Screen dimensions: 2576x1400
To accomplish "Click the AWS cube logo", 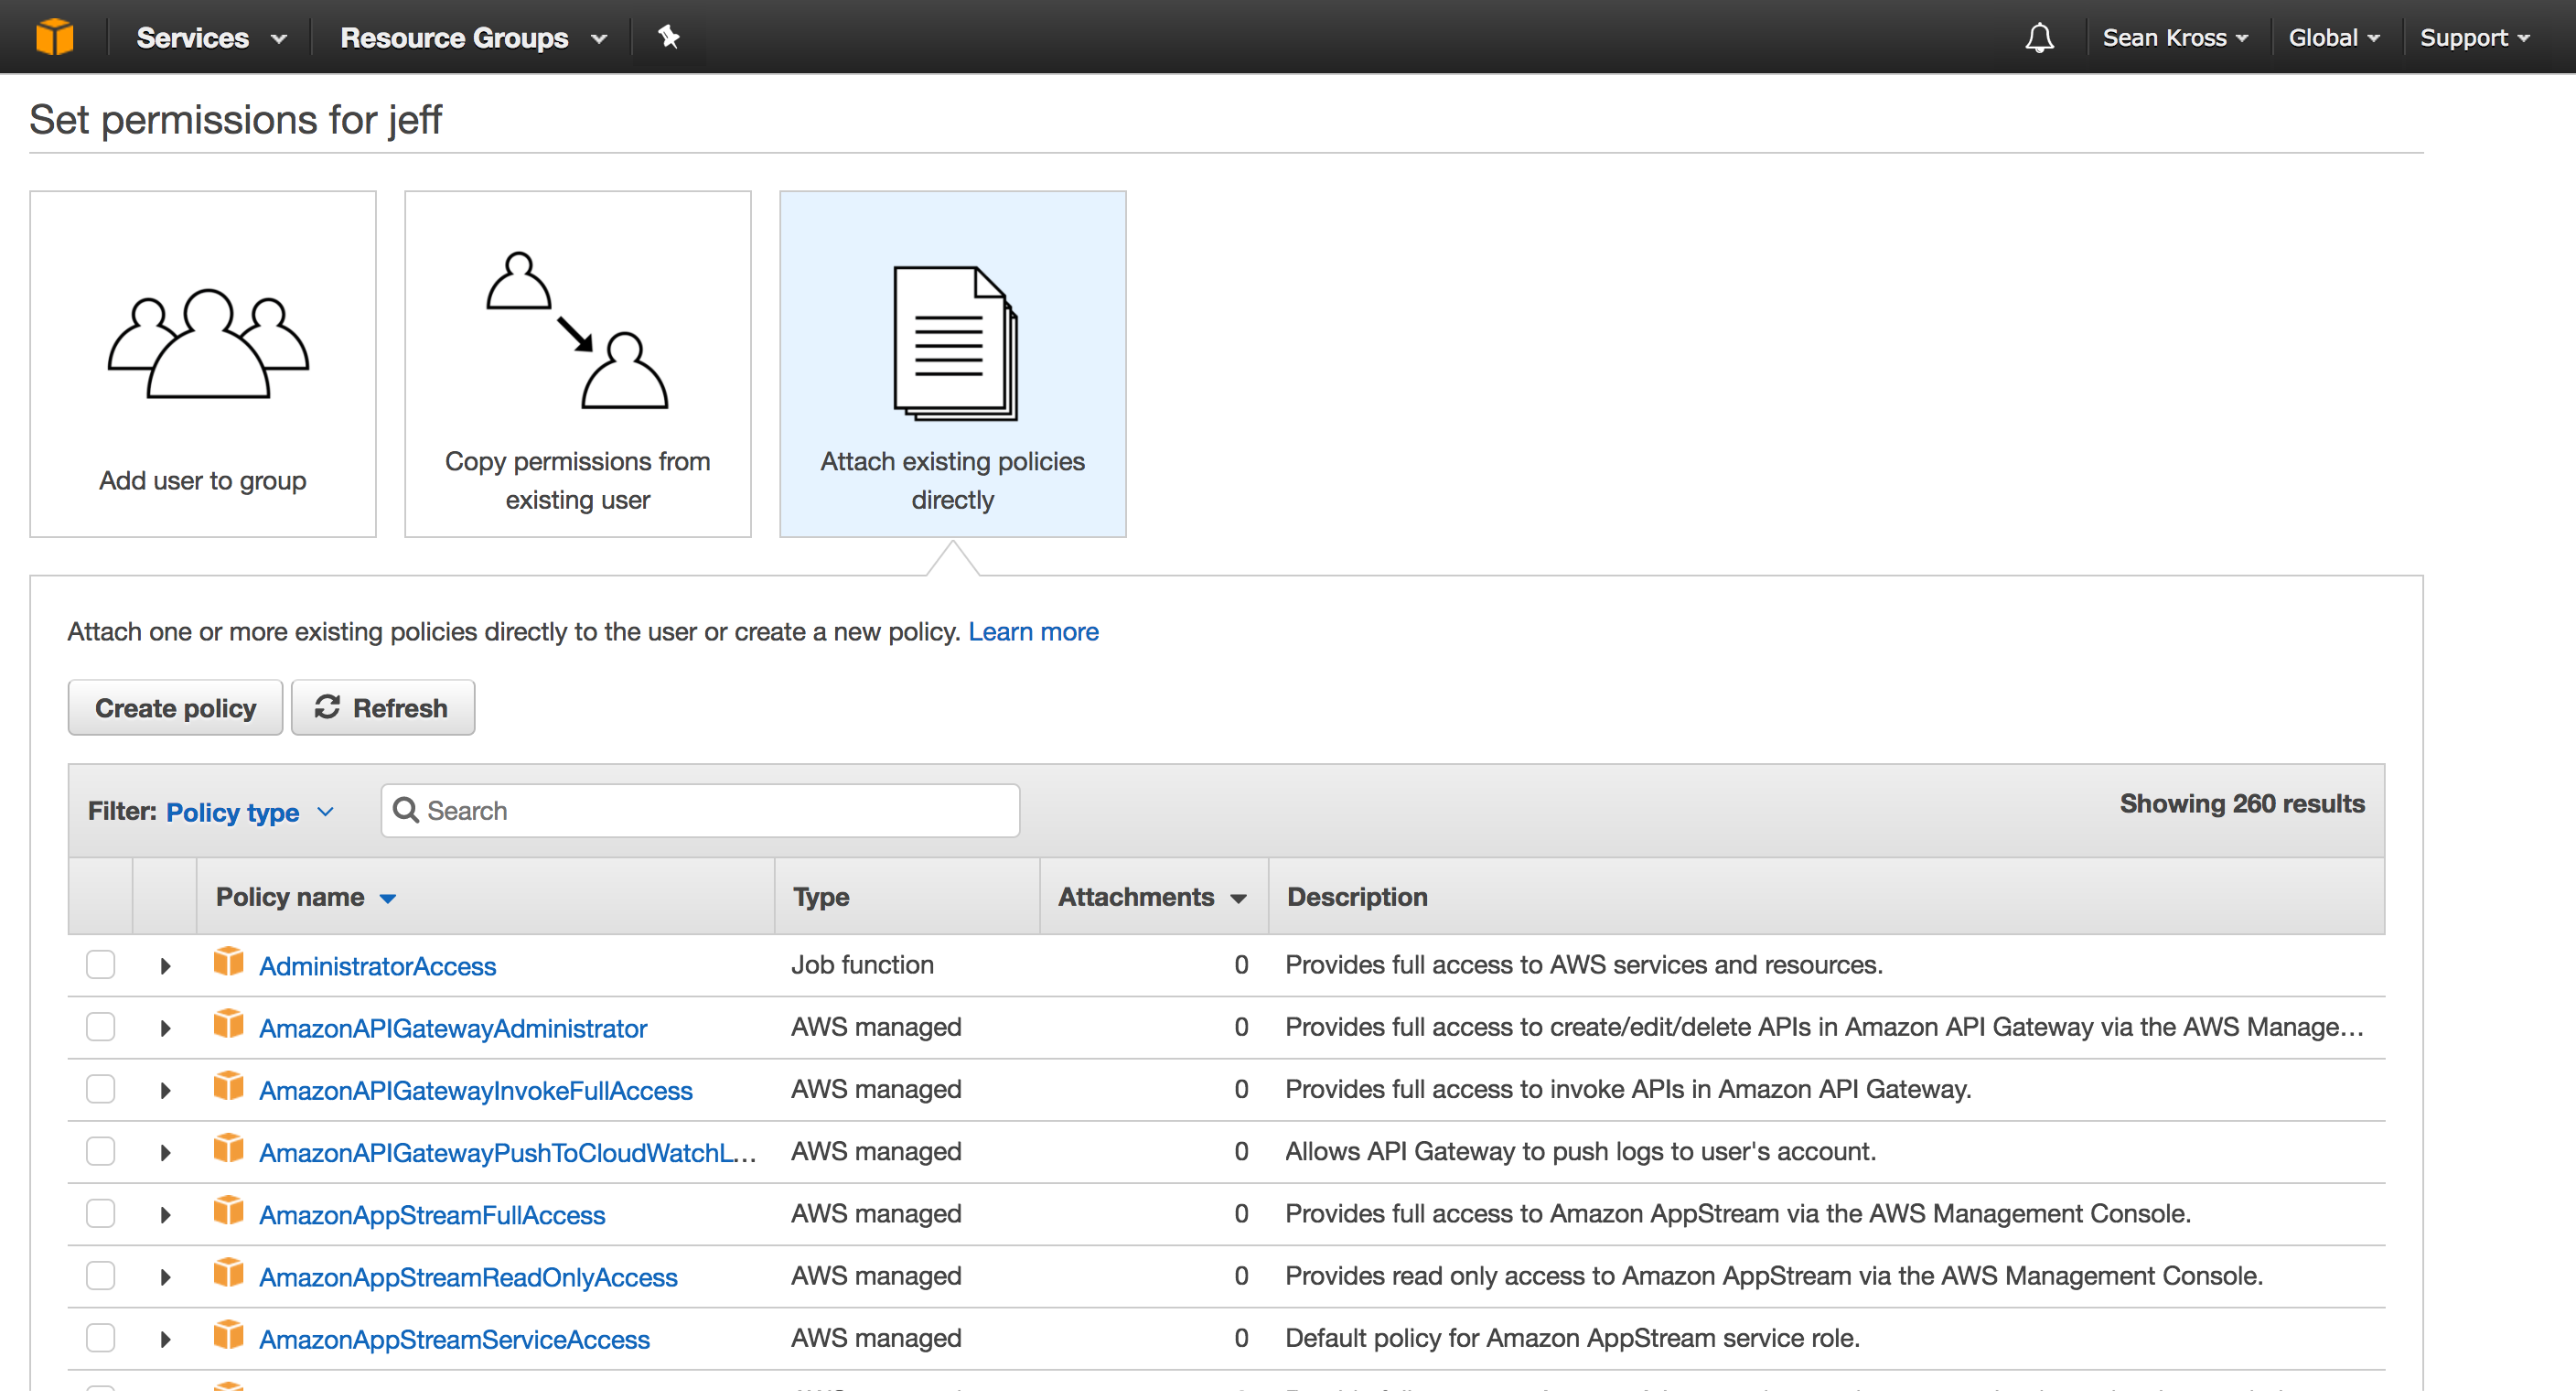I will 54,37.
